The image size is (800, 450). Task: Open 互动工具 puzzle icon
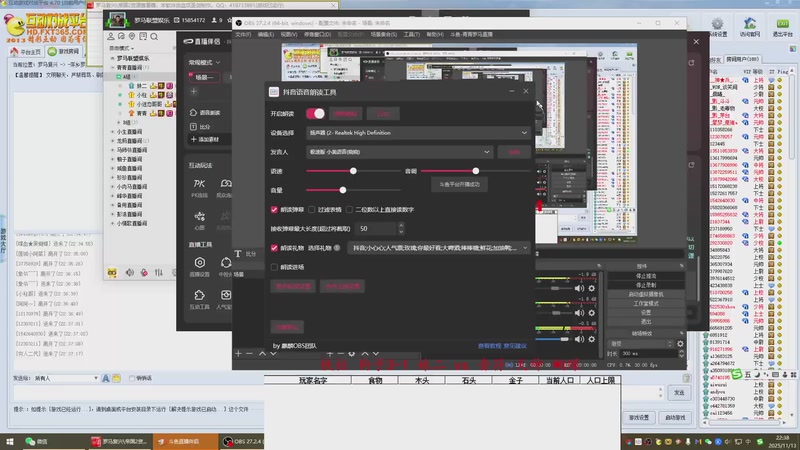(199, 295)
